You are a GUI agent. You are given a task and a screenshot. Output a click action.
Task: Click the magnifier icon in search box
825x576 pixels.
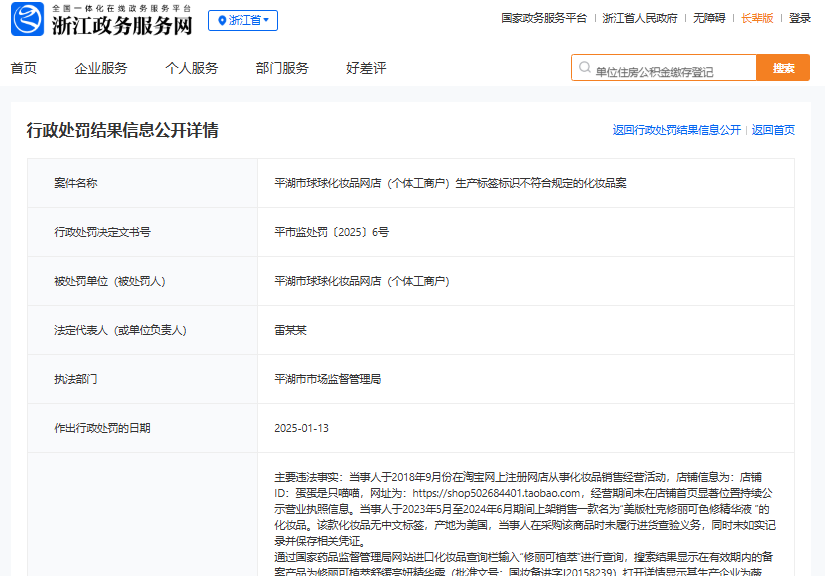(584, 69)
